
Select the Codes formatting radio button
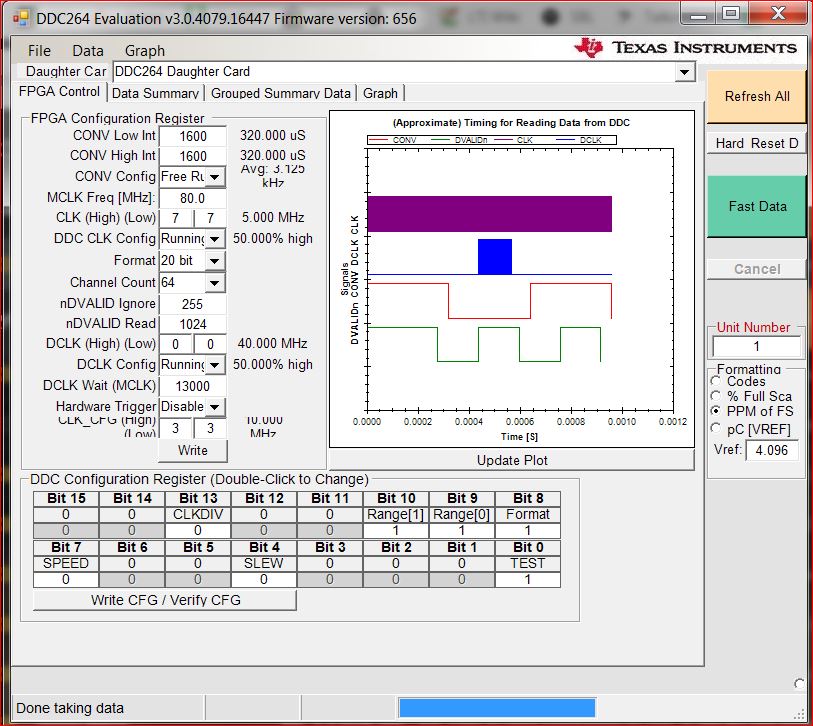coord(716,381)
